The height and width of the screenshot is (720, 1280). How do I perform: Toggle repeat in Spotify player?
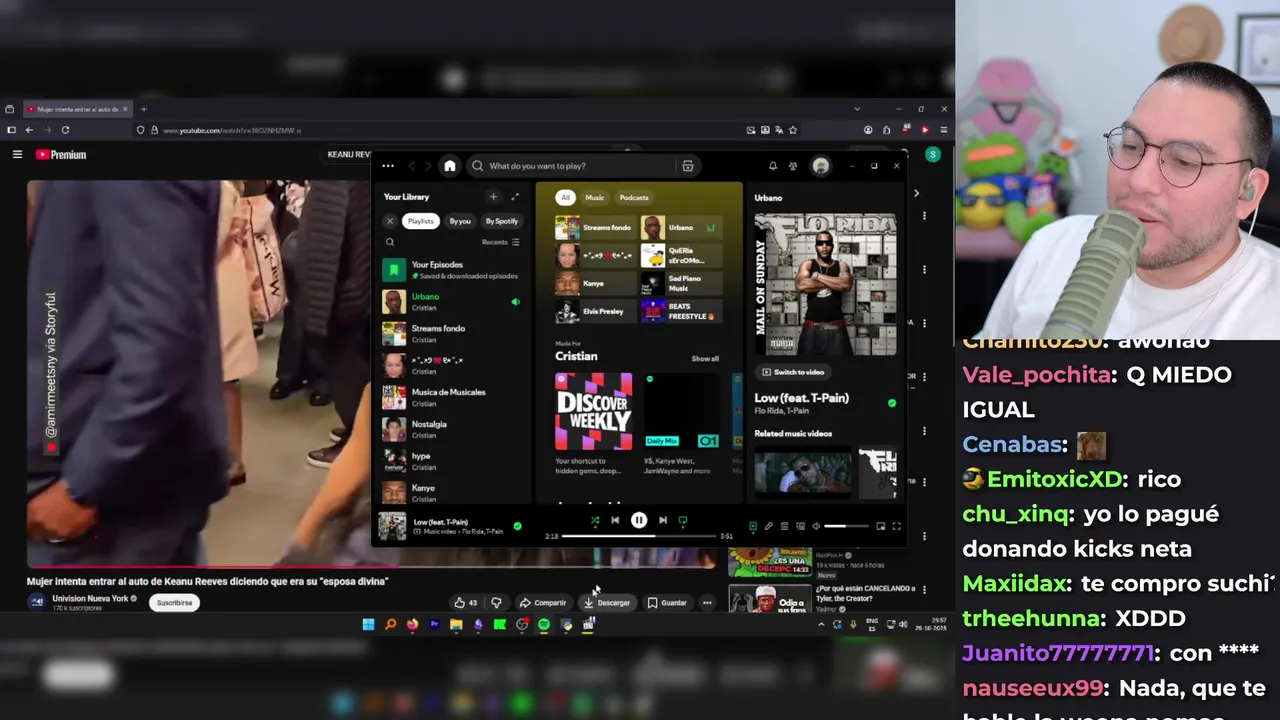coord(683,520)
